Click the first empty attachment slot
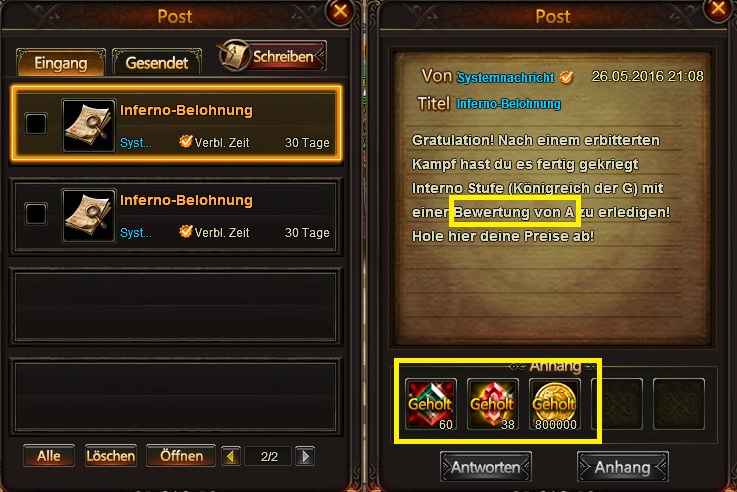737x492 pixels. click(x=617, y=404)
